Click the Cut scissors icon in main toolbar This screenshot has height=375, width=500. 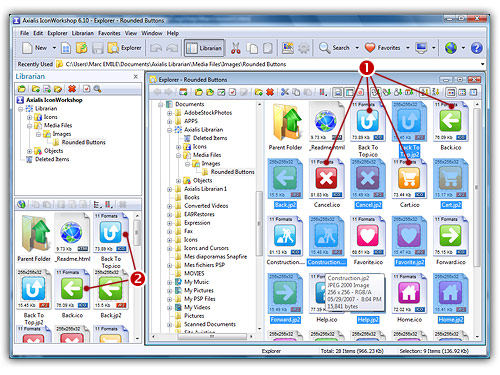236,48
